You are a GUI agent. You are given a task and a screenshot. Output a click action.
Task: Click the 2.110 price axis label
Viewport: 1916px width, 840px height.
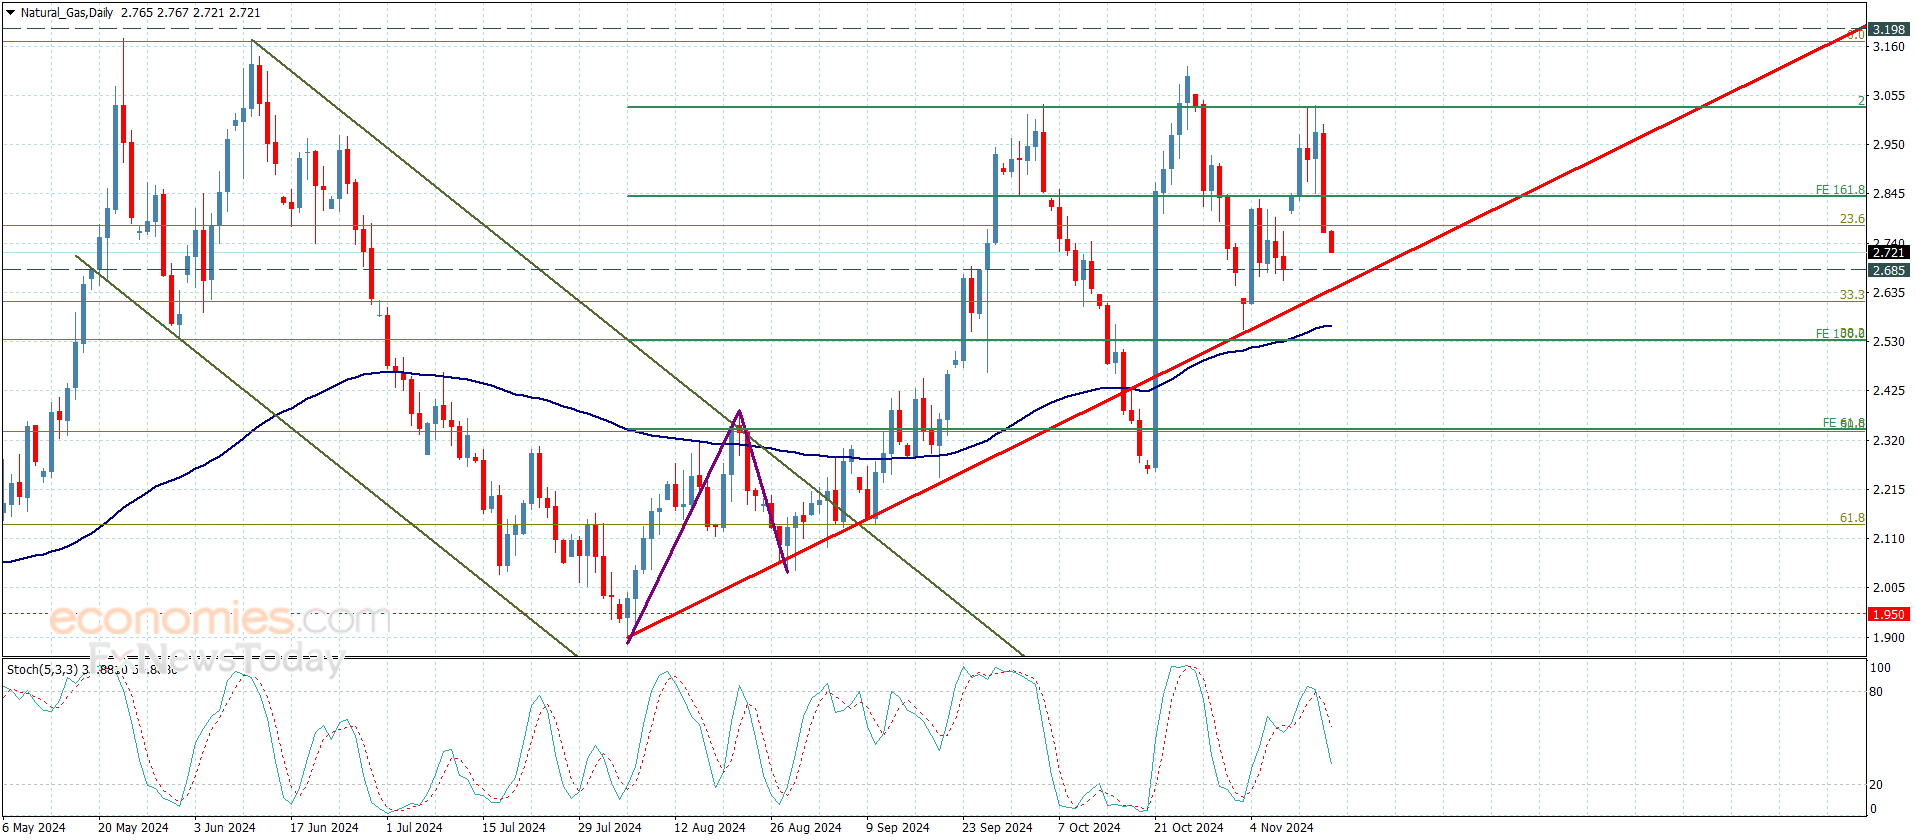[1888, 539]
